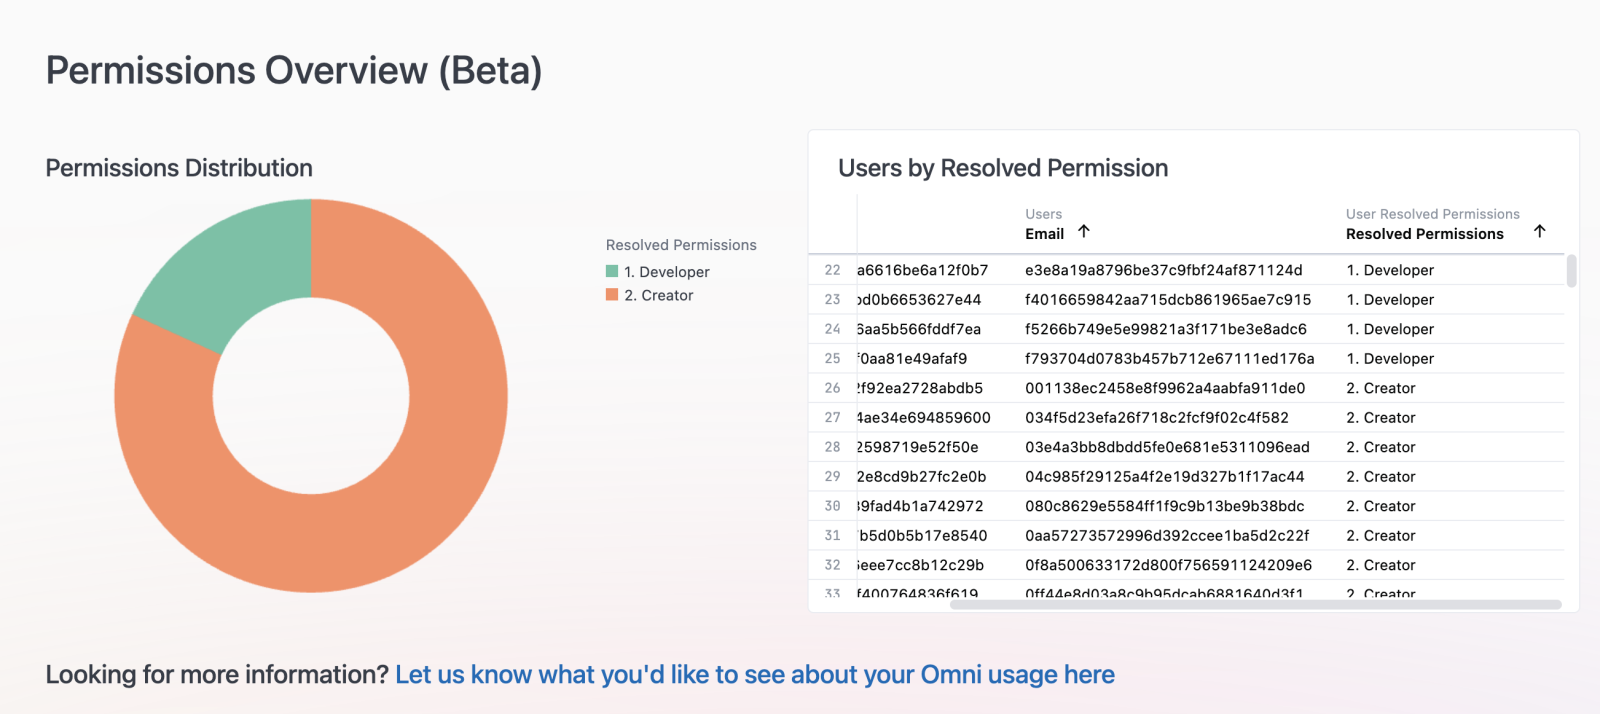Screen dimensions: 1600x714
Task: Click the table's horizontal scrollbar
Action: [x=1255, y=605]
